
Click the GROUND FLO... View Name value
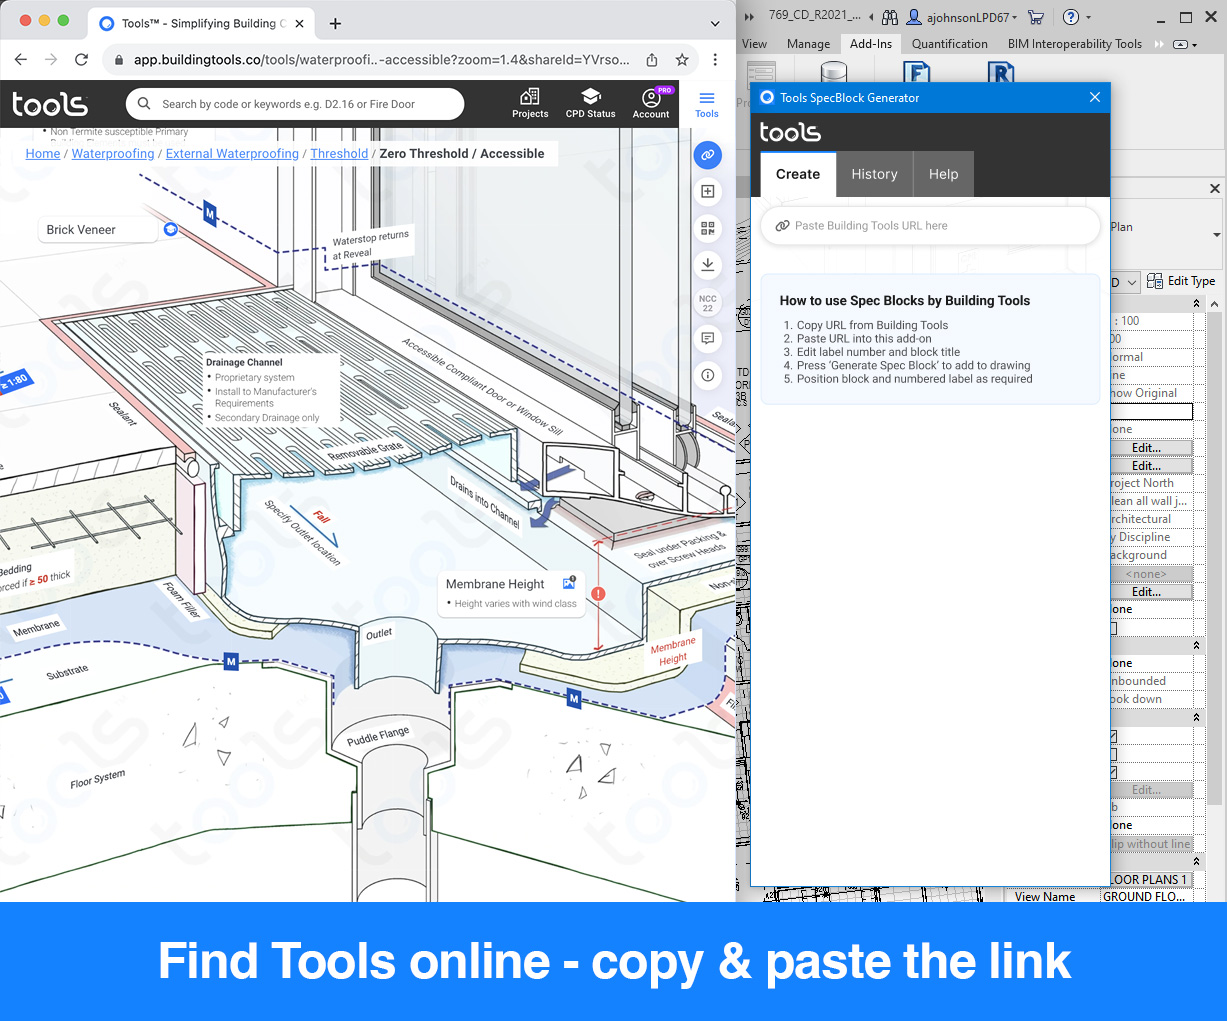[1146, 897]
